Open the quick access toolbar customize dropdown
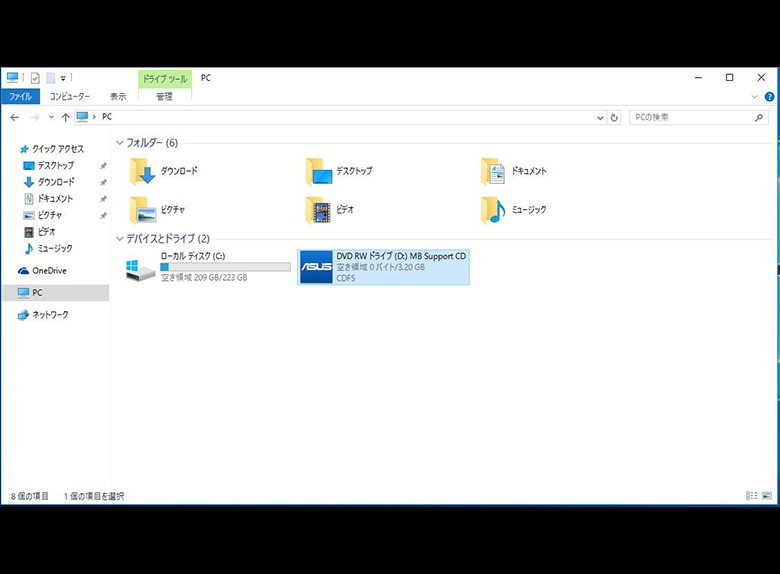The image size is (780, 574). [63, 78]
